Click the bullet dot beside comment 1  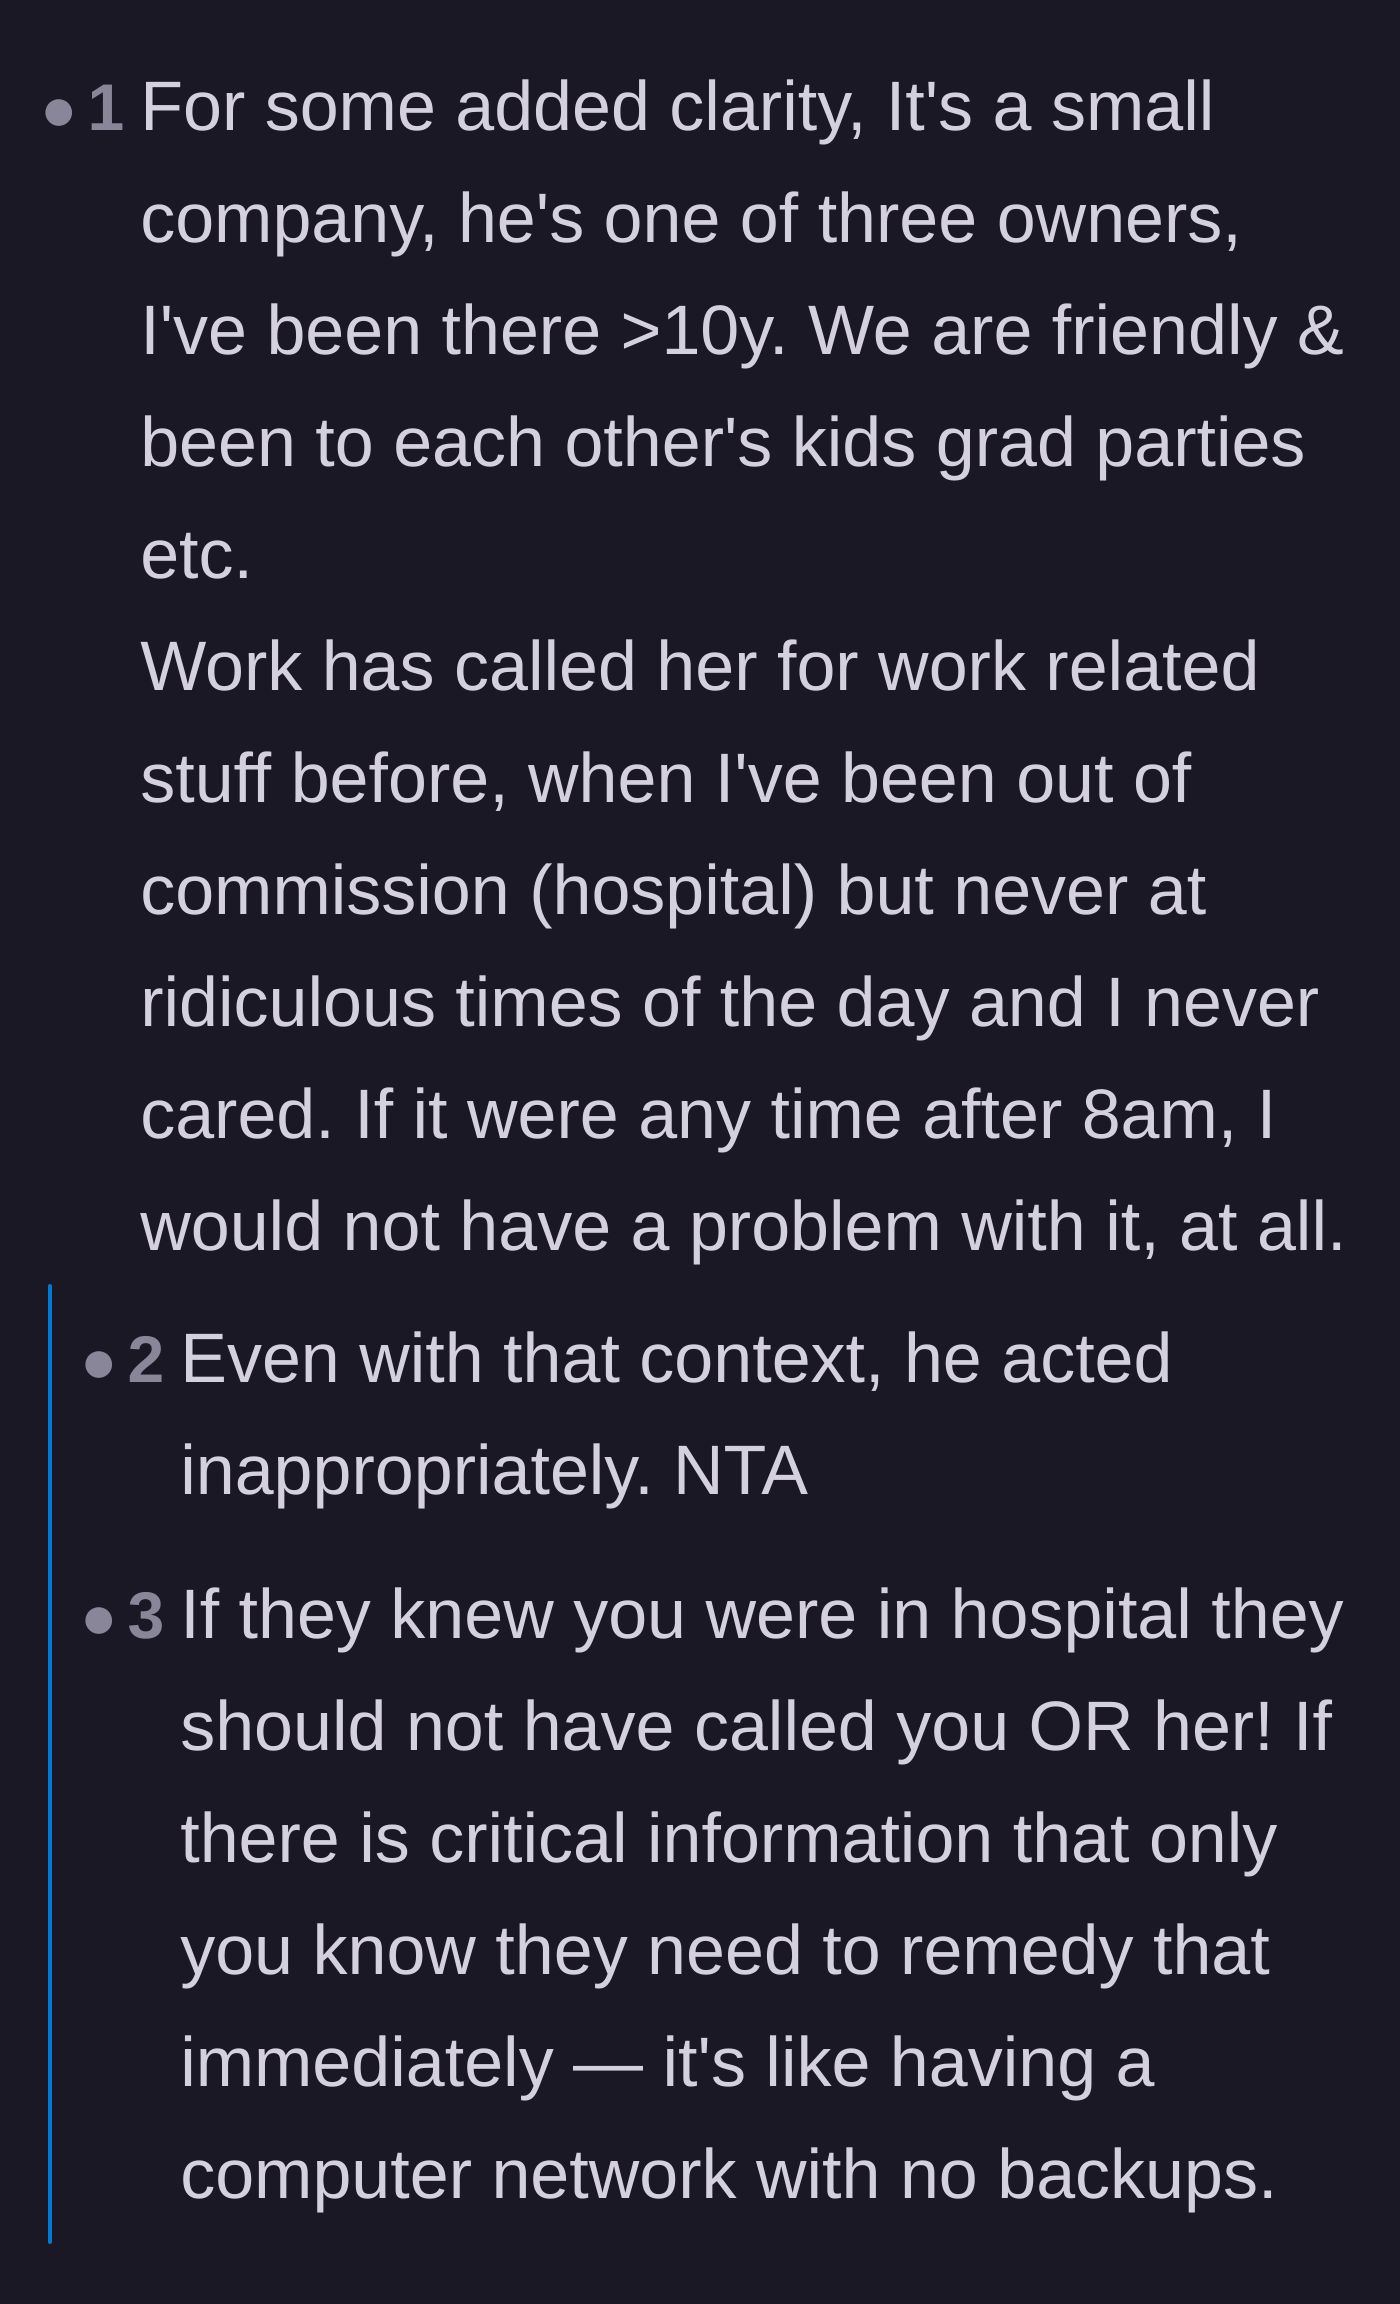coord(59,110)
